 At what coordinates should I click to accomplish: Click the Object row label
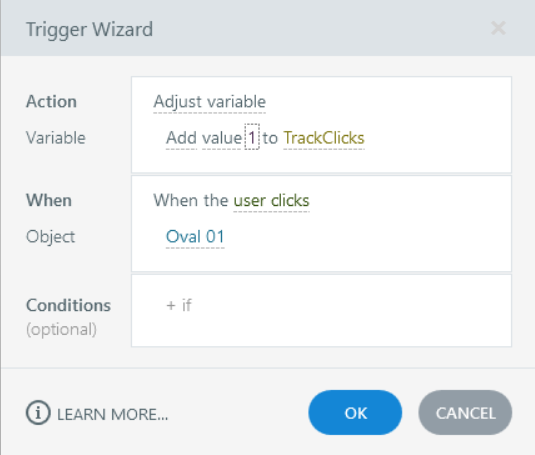pos(50,237)
